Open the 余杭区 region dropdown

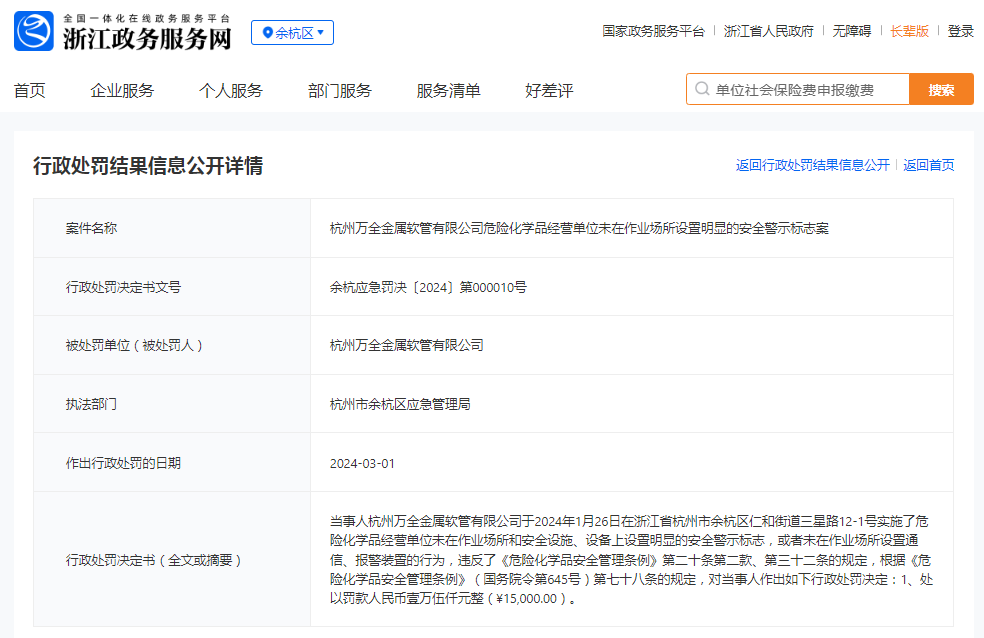tap(292, 33)
